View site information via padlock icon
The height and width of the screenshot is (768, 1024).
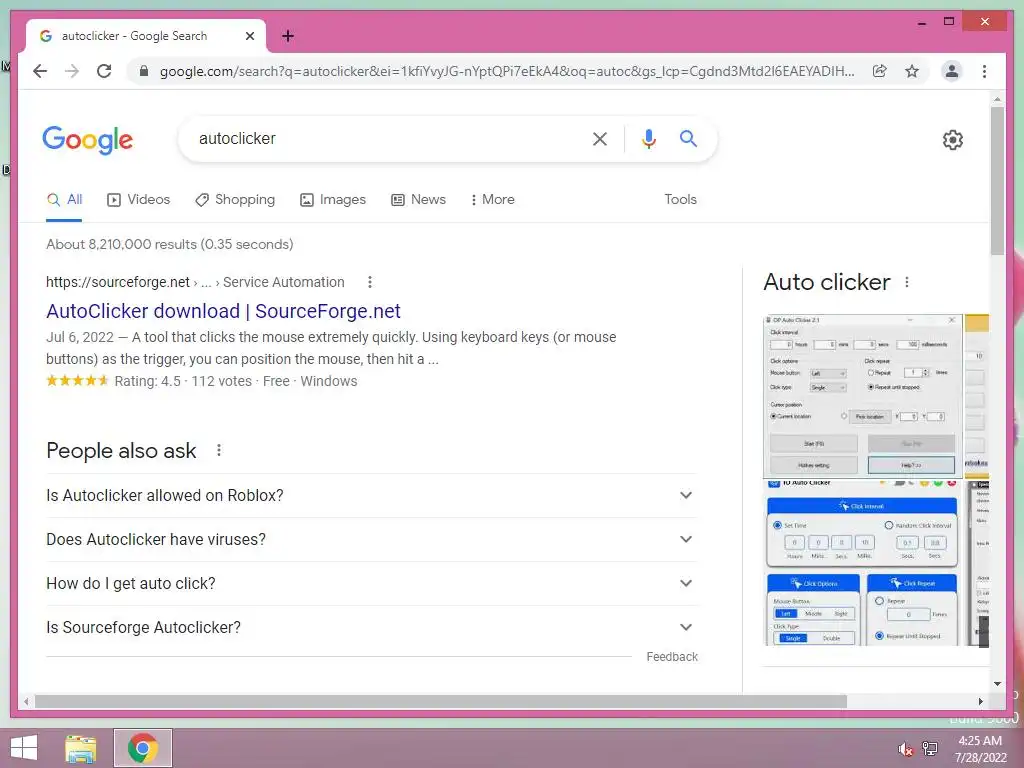144,71
